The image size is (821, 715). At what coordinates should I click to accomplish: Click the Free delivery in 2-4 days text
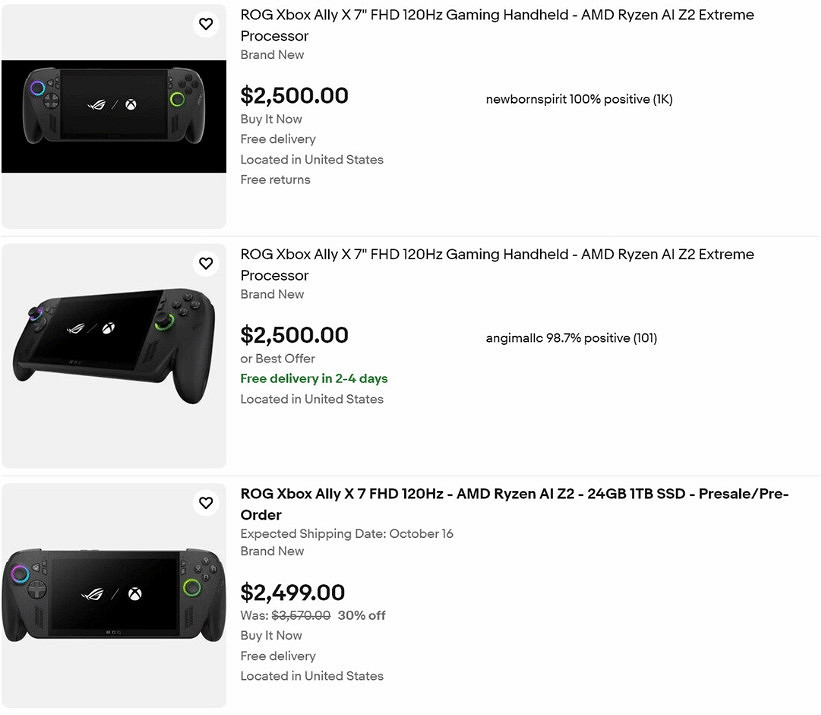click(314, 379)
